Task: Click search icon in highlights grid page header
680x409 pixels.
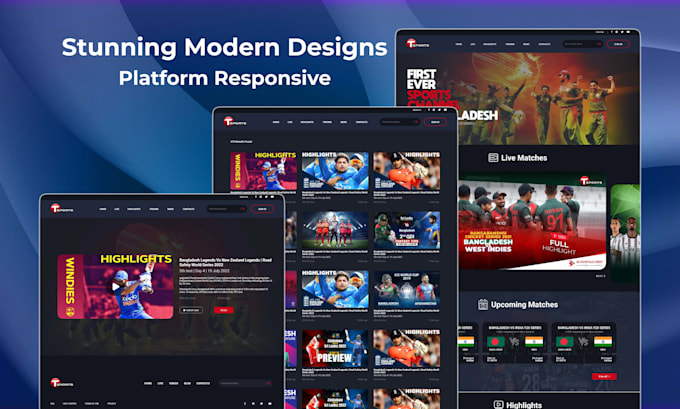Action: click(416, 122)
